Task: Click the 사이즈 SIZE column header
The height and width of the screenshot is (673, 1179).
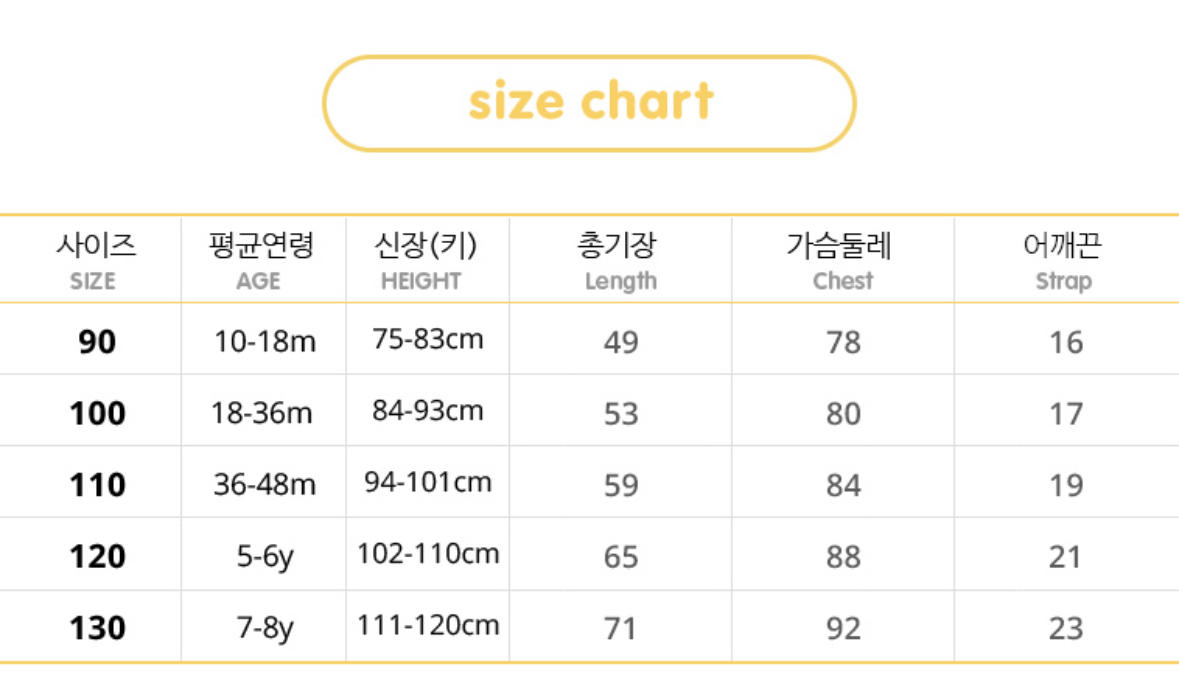Action: point(93,260)
